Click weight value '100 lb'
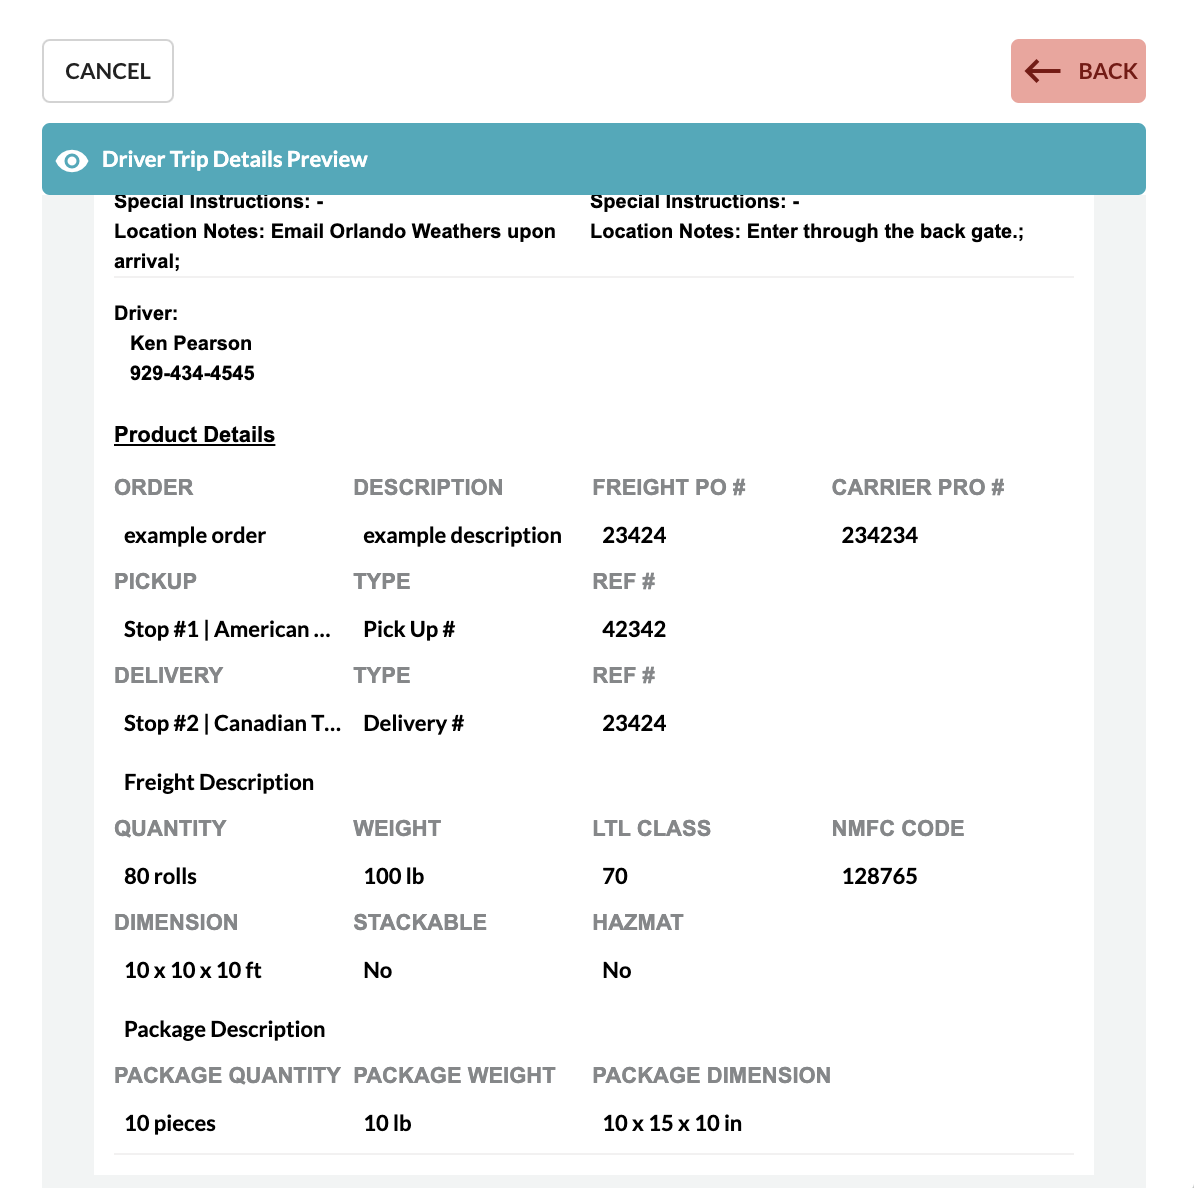This screenshot has width=1194, height=1188. tap(394, 876)
